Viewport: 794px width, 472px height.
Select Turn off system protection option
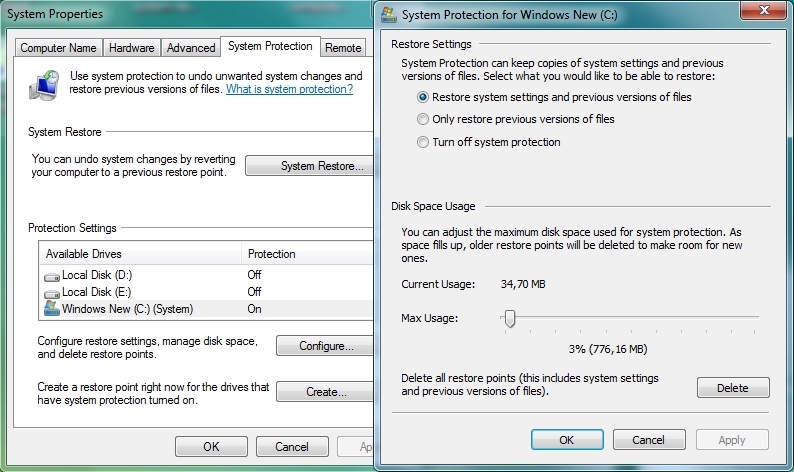489,142
